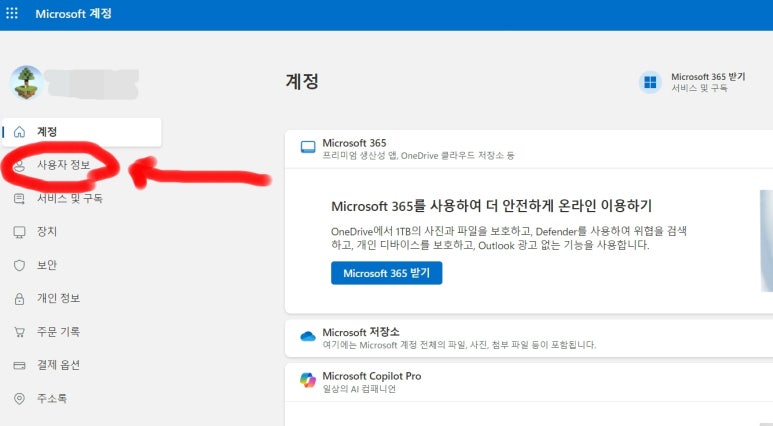Open 주소록 sidebar entry
Viewport: 773px width, 426px height.
[x=52, y=398]
